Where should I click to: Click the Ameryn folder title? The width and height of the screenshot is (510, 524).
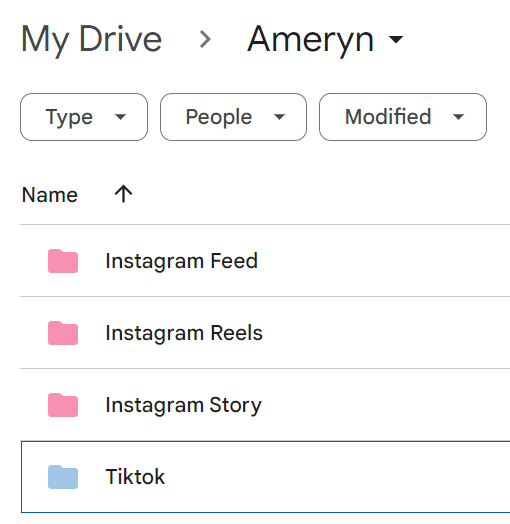click(x=310, y=40)
